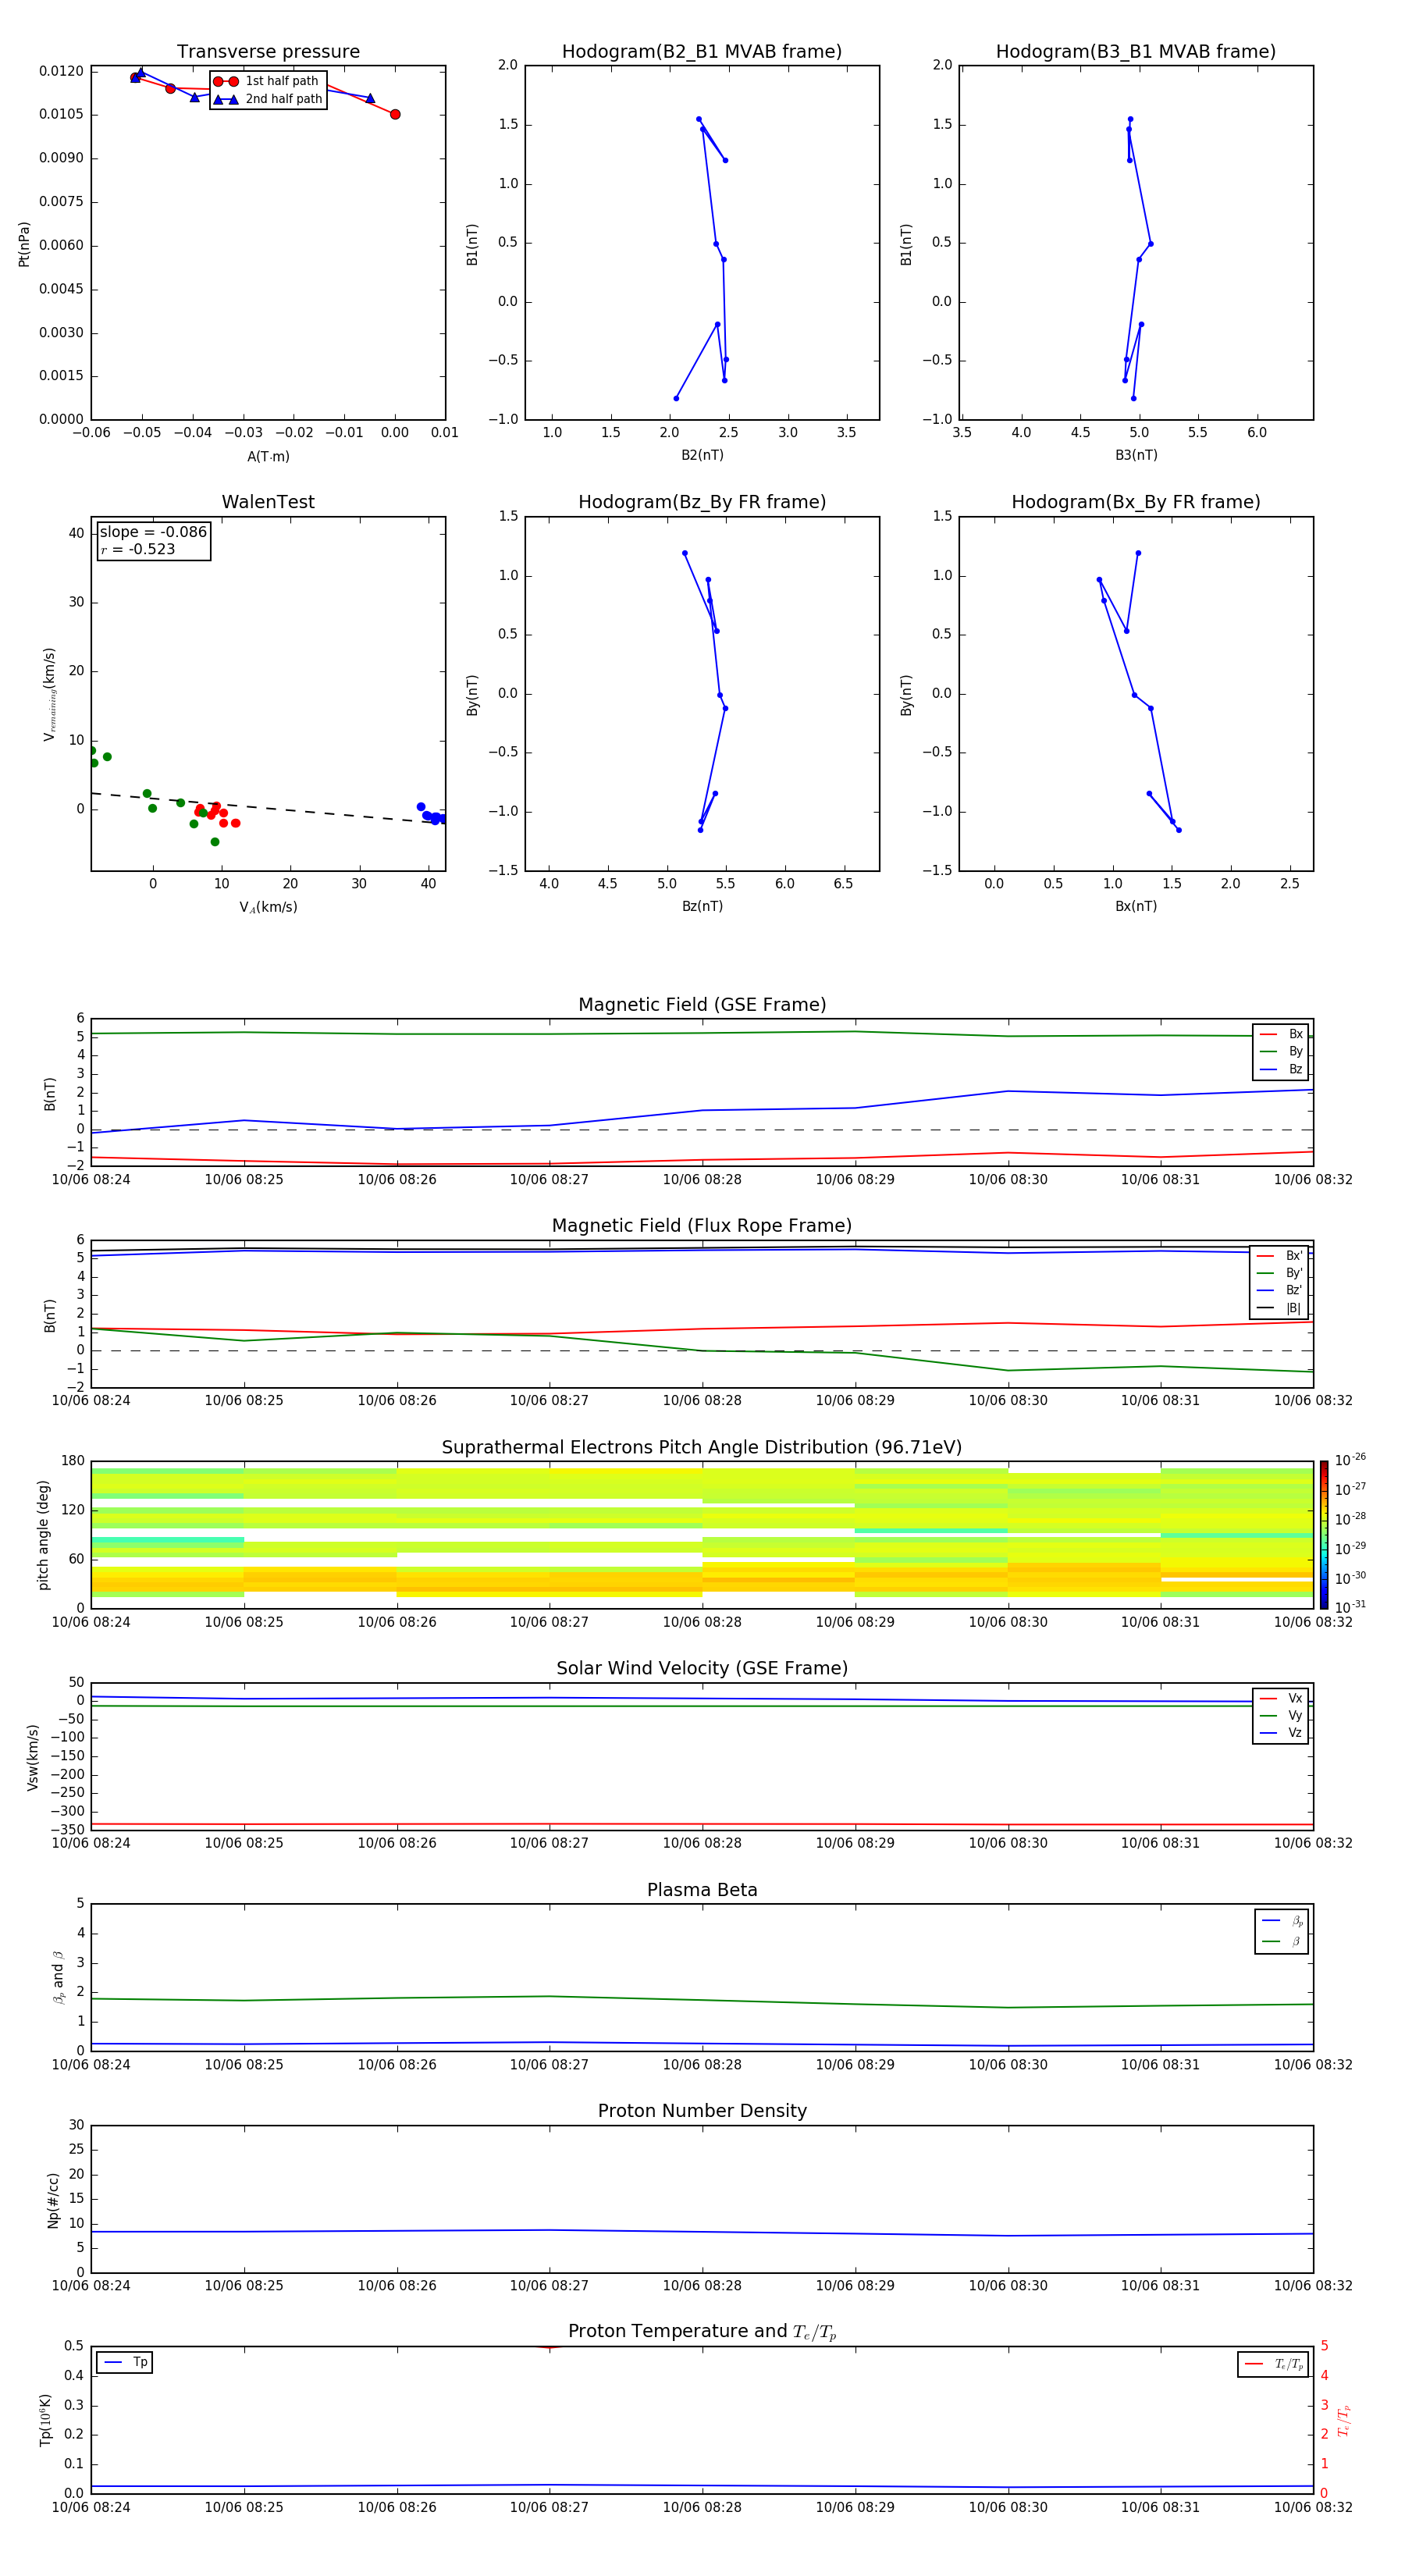This screenshot has width=1405, height=2576.
Task: Select the "1st half path" legend entry
Action: click(267, 81)
